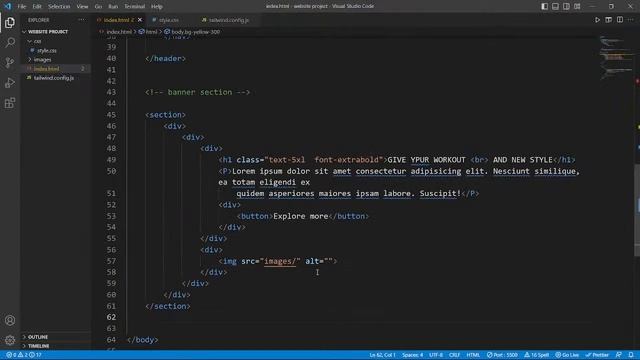The image size is (640, 360).
Task: Change language mode HTML in status bar
Action: [x=473, y=355]
